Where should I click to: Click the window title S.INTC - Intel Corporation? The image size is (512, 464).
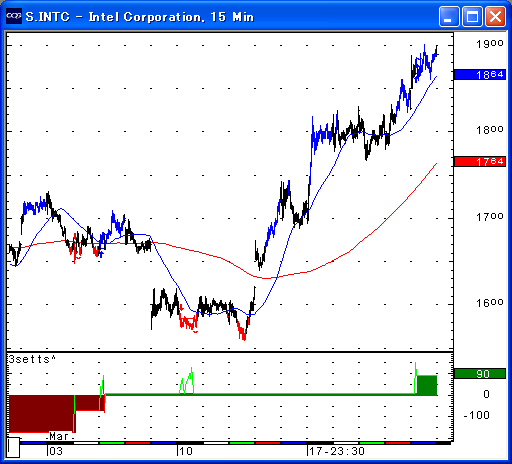pyautogui.click(x=139, y=17)
